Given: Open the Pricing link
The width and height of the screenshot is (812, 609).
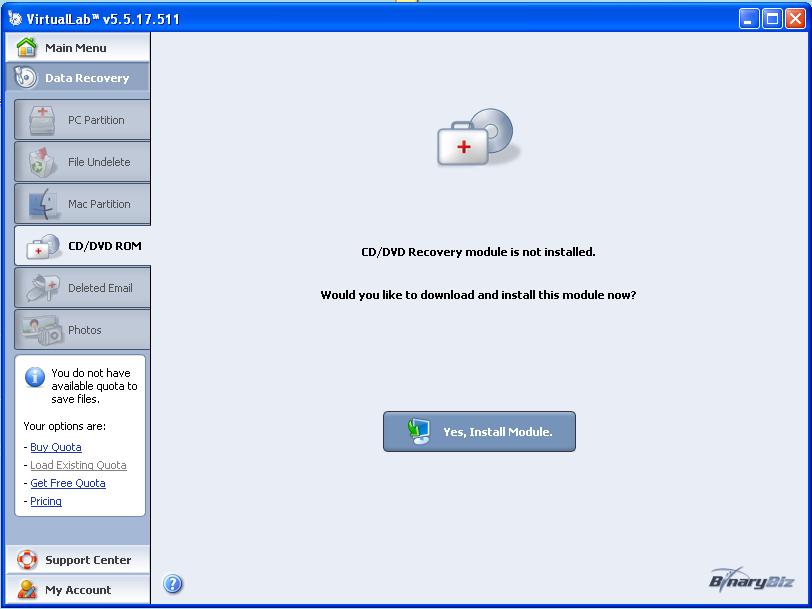Looking at the screenshot, I should coord(46,501).
